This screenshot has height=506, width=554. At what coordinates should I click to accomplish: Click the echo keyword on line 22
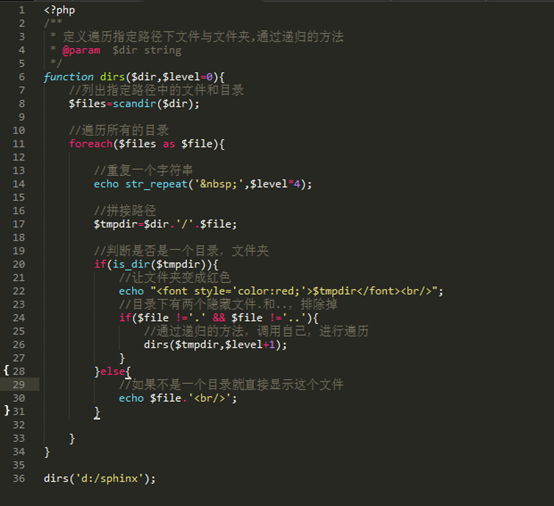pos(131,291)
